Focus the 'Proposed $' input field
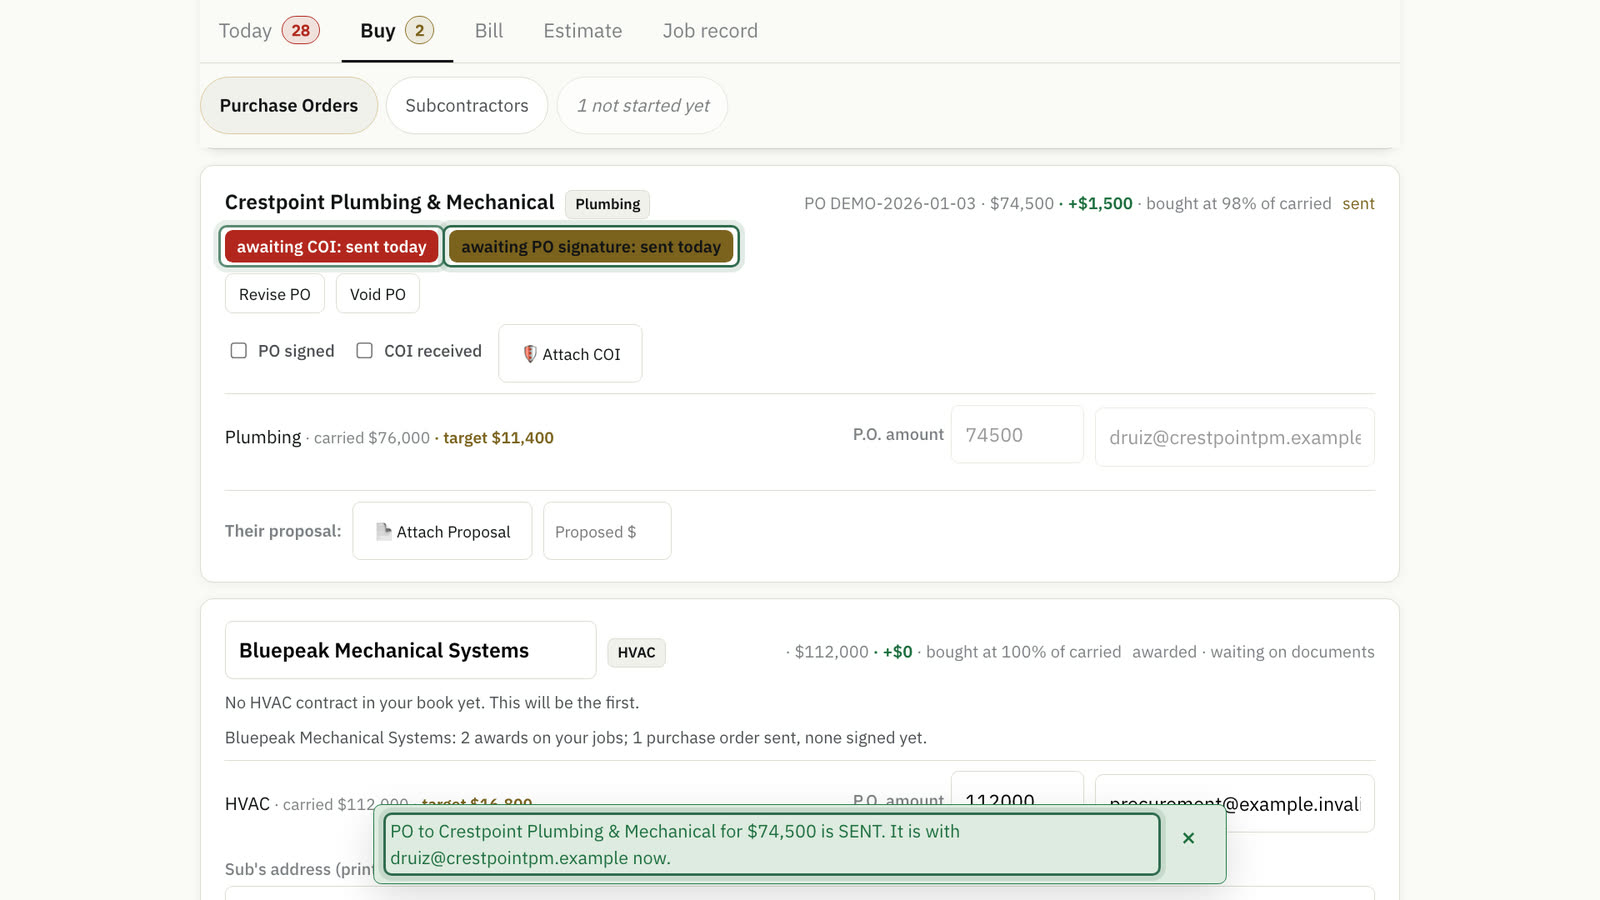 tap(607, 532)
